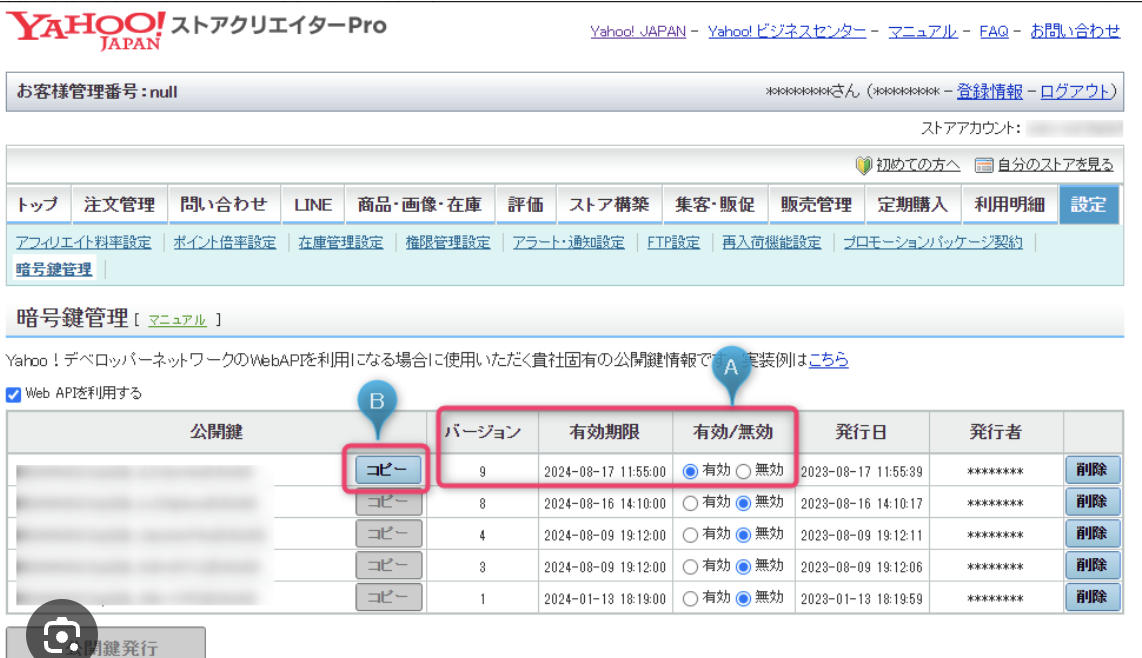Open the 自分のストアを見る link
The width and height of the screenshot is (1142, 658).
(1055, 165)
